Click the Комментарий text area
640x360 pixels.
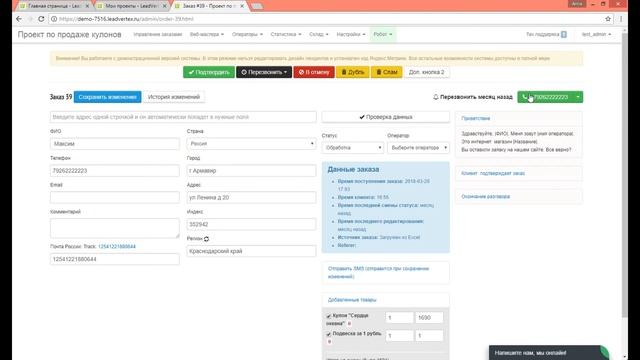(115, 228)
